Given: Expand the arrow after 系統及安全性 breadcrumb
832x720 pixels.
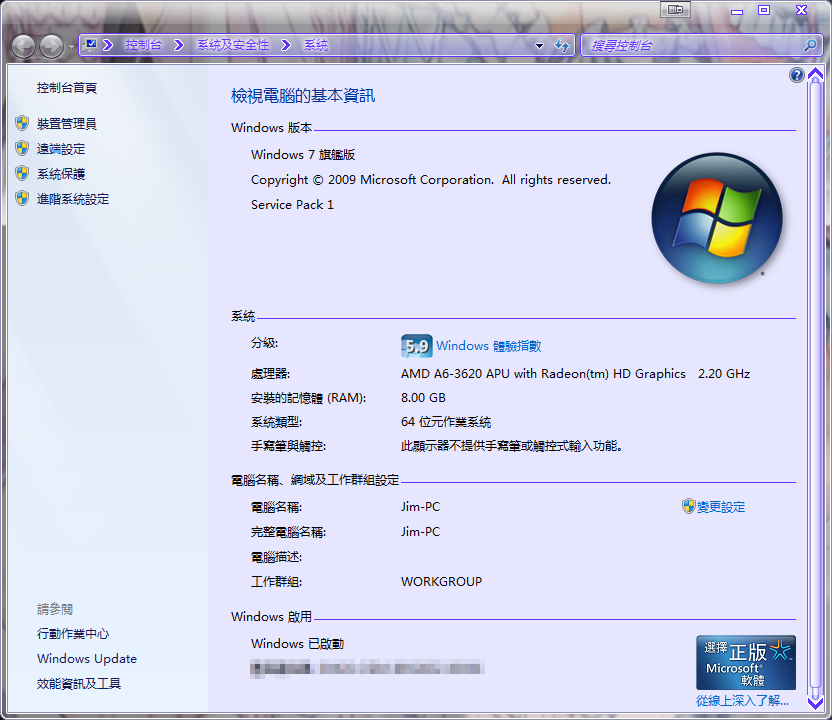Looking at the screenshot, I should click(x=286, y=45).
